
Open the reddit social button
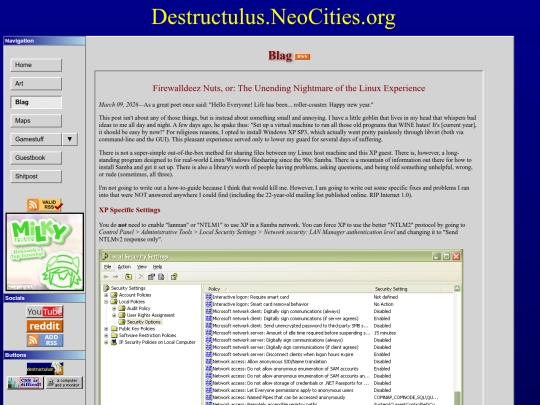(45, 326)
